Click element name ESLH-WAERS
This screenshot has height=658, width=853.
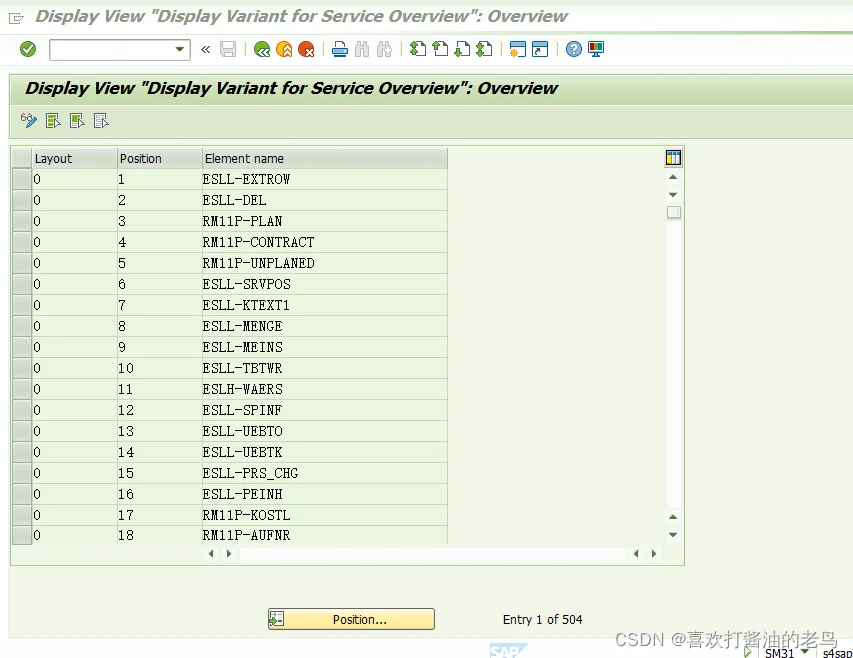243,389
